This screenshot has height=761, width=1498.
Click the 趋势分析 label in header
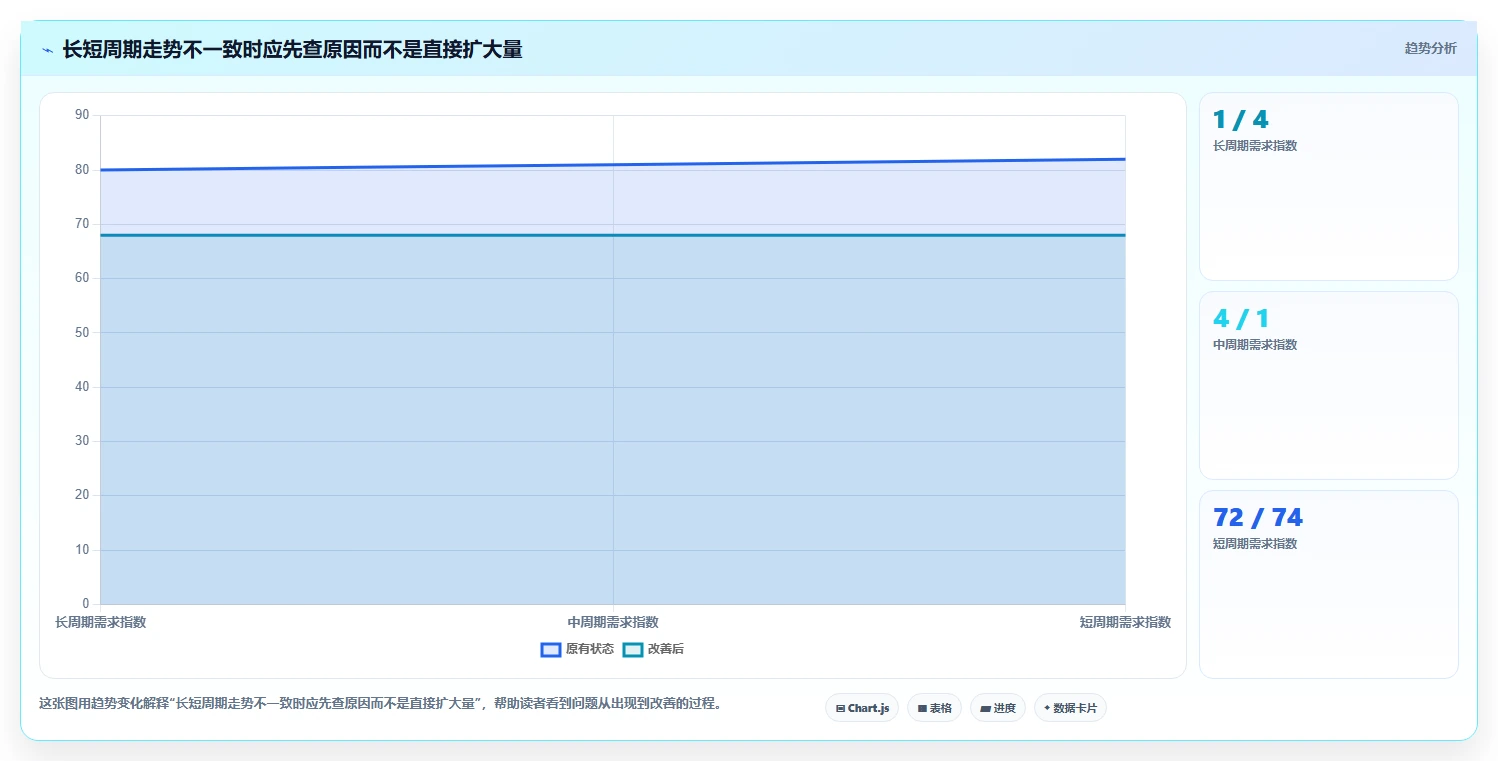point(1430,48)
